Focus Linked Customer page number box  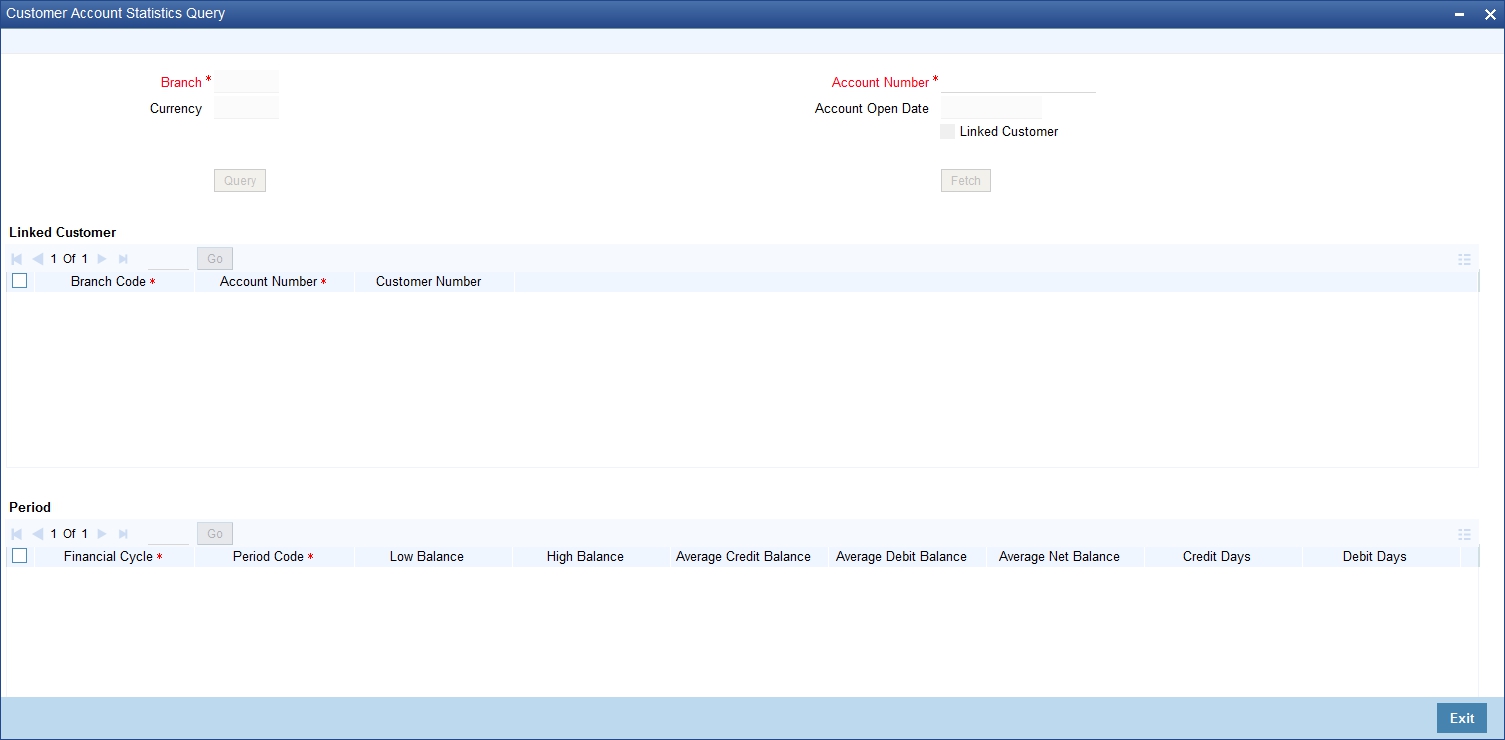pyautogui.click(x=168, y=259)
